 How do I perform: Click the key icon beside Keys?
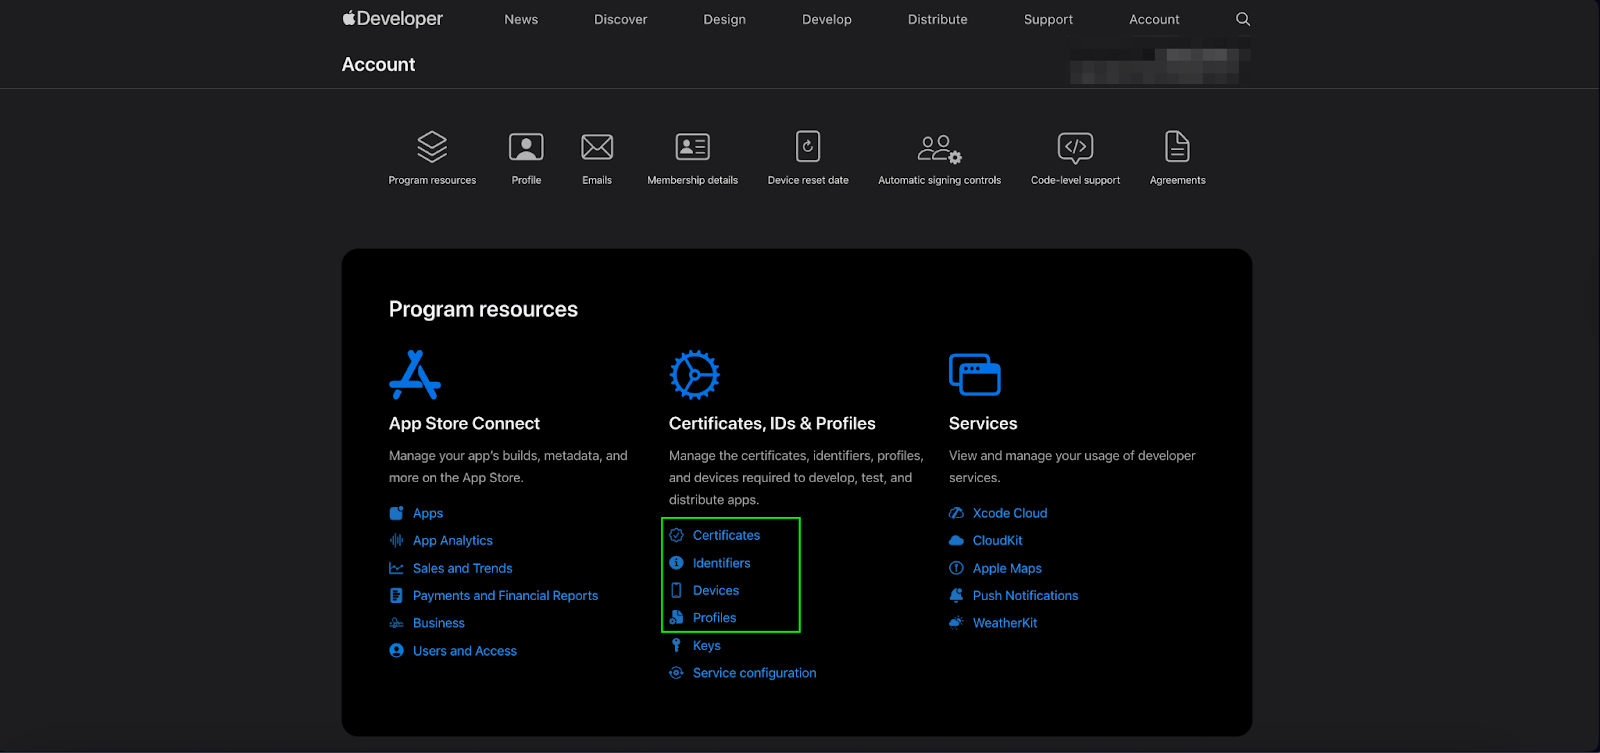click(x=676, y=645)
